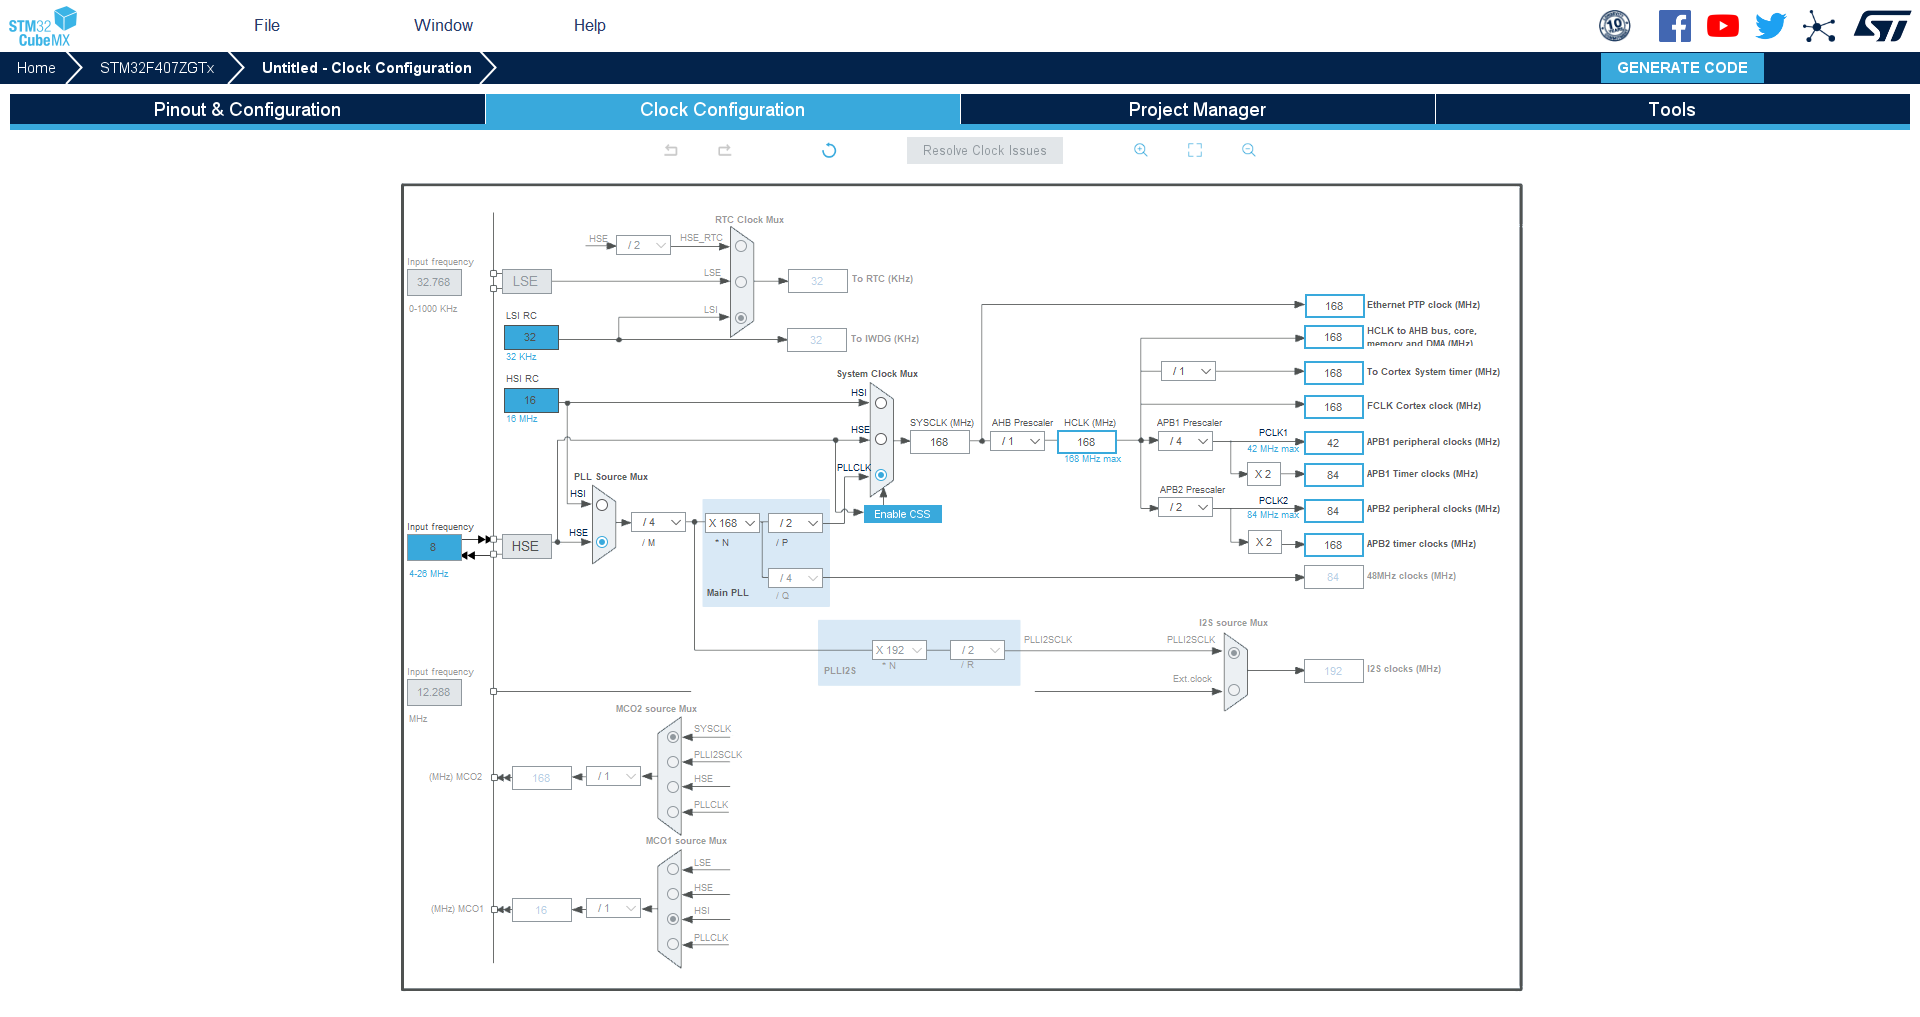
Task: Click the HSI RC 16 value box
Action: pos(531,400)
